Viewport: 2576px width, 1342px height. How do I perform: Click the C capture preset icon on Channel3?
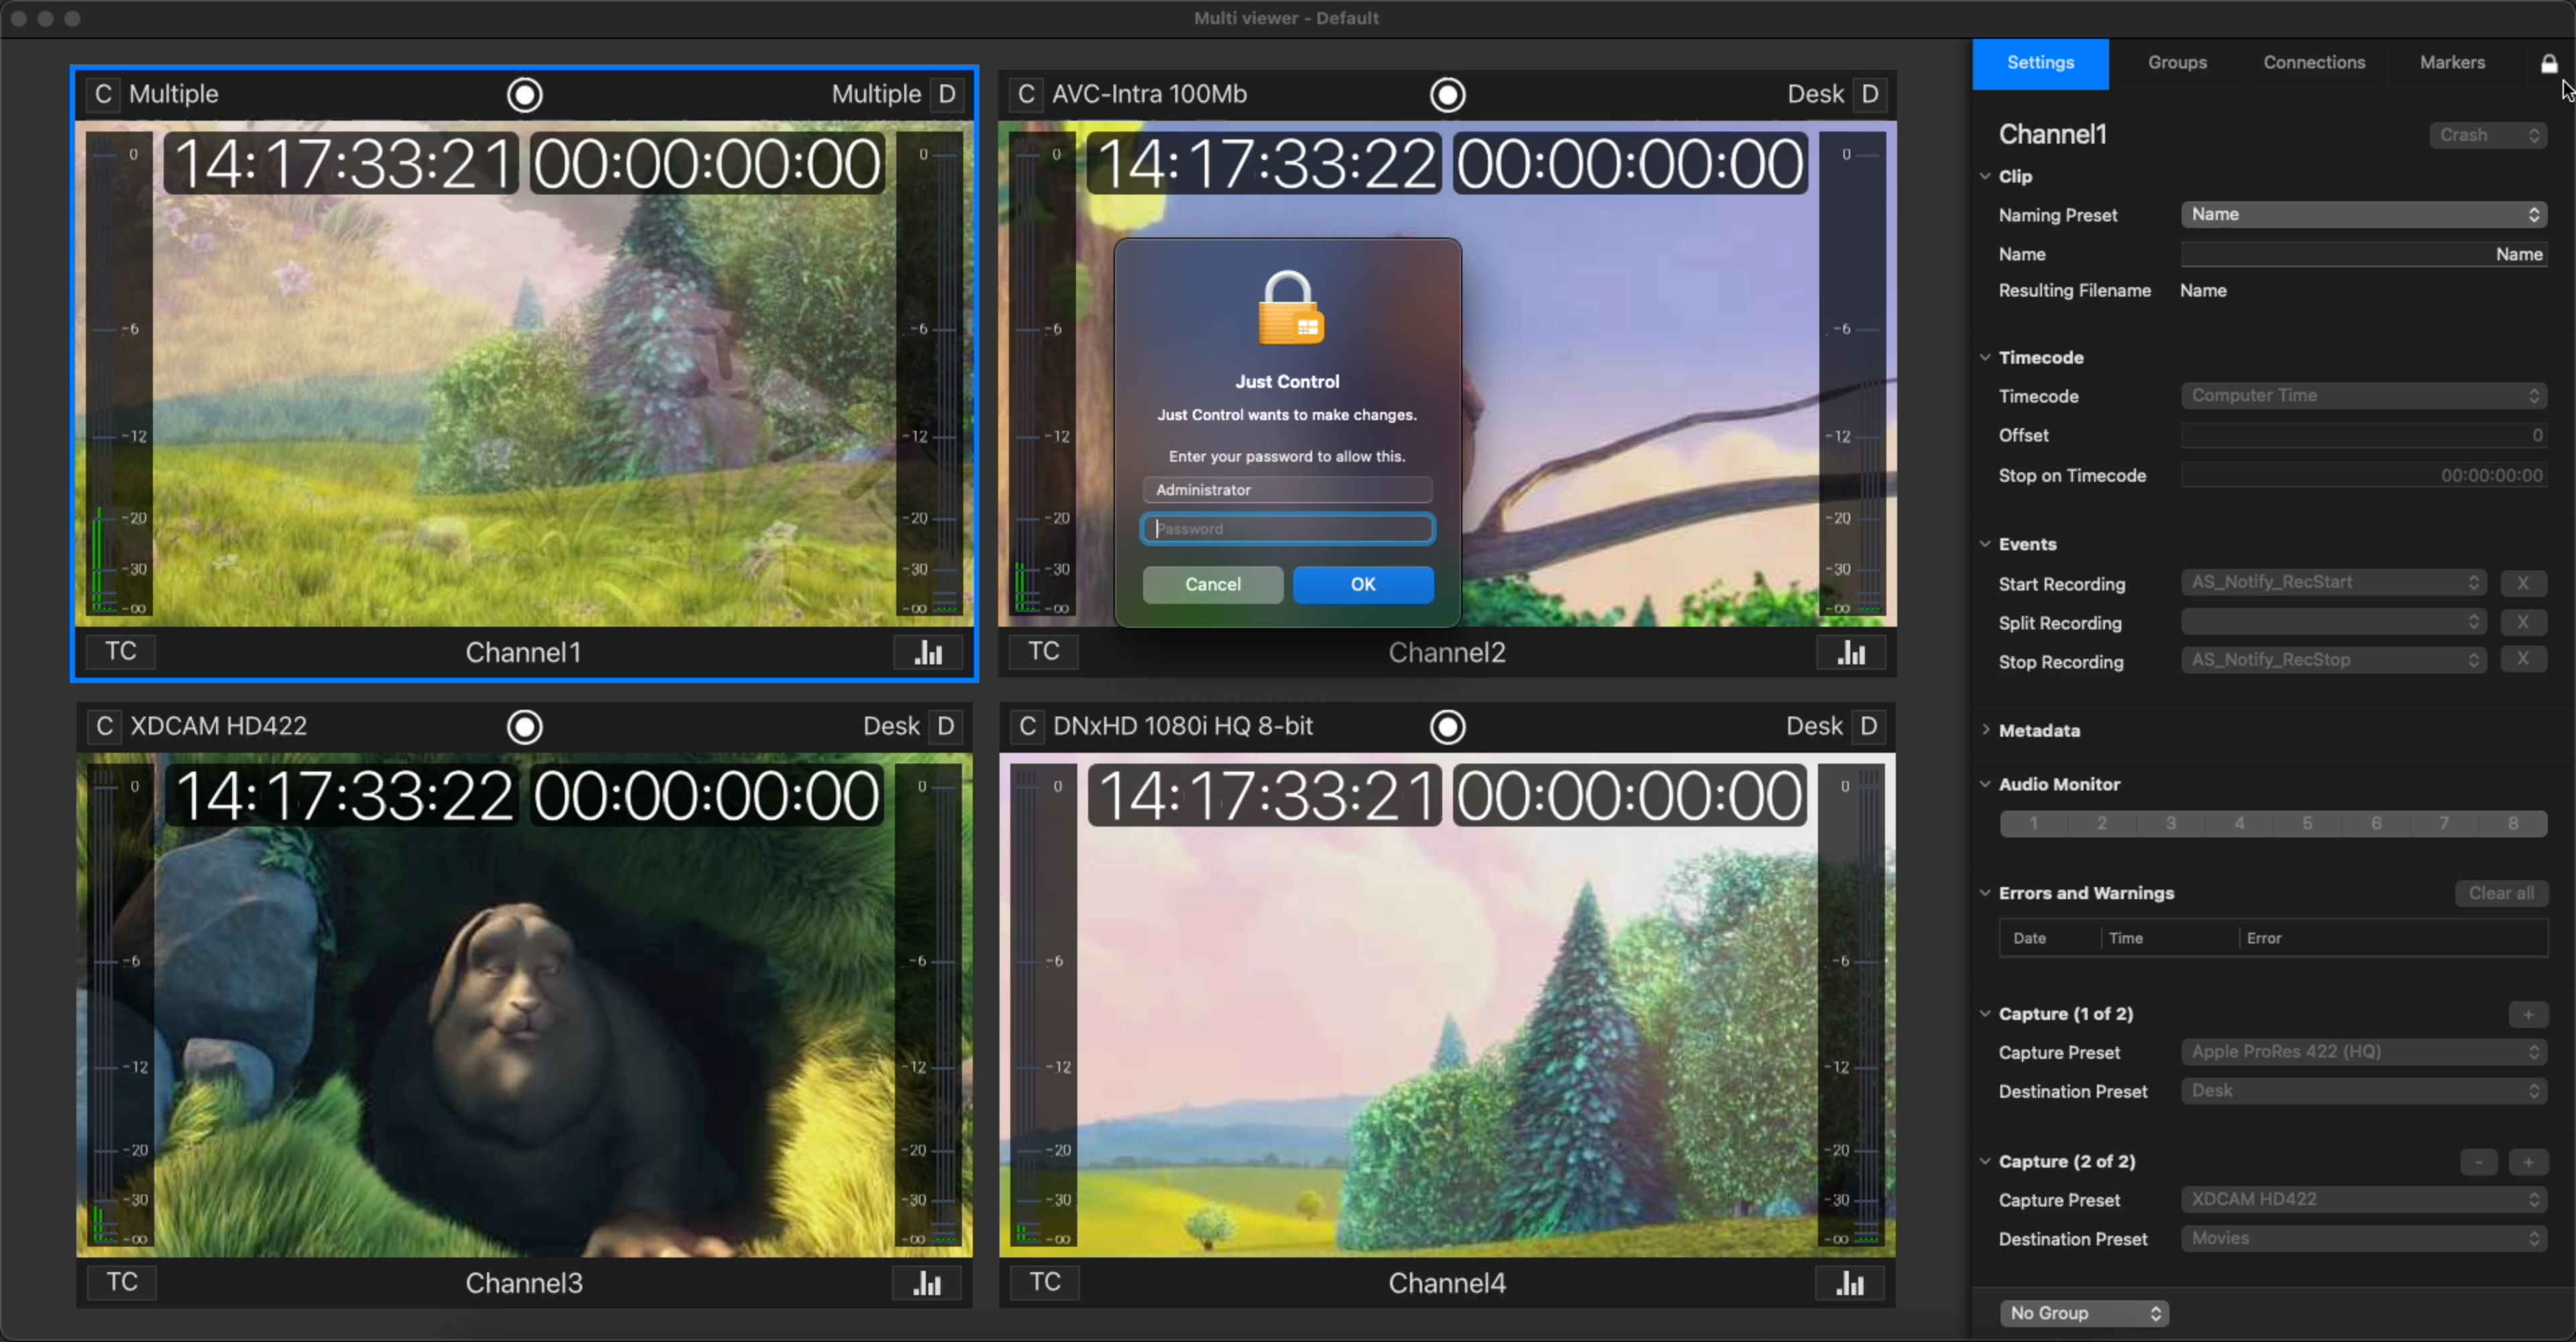click(x=104, y=726)
